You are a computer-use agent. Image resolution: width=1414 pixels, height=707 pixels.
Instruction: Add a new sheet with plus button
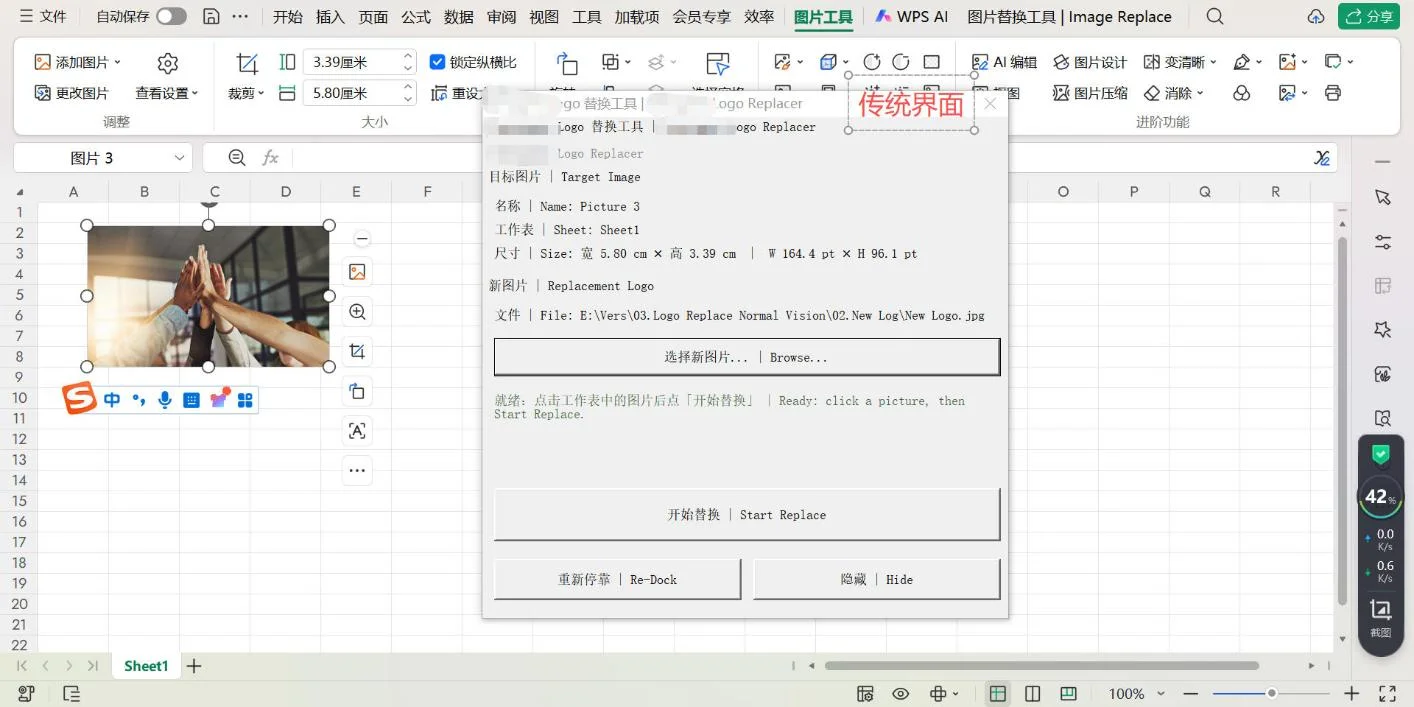pos(194,666)
